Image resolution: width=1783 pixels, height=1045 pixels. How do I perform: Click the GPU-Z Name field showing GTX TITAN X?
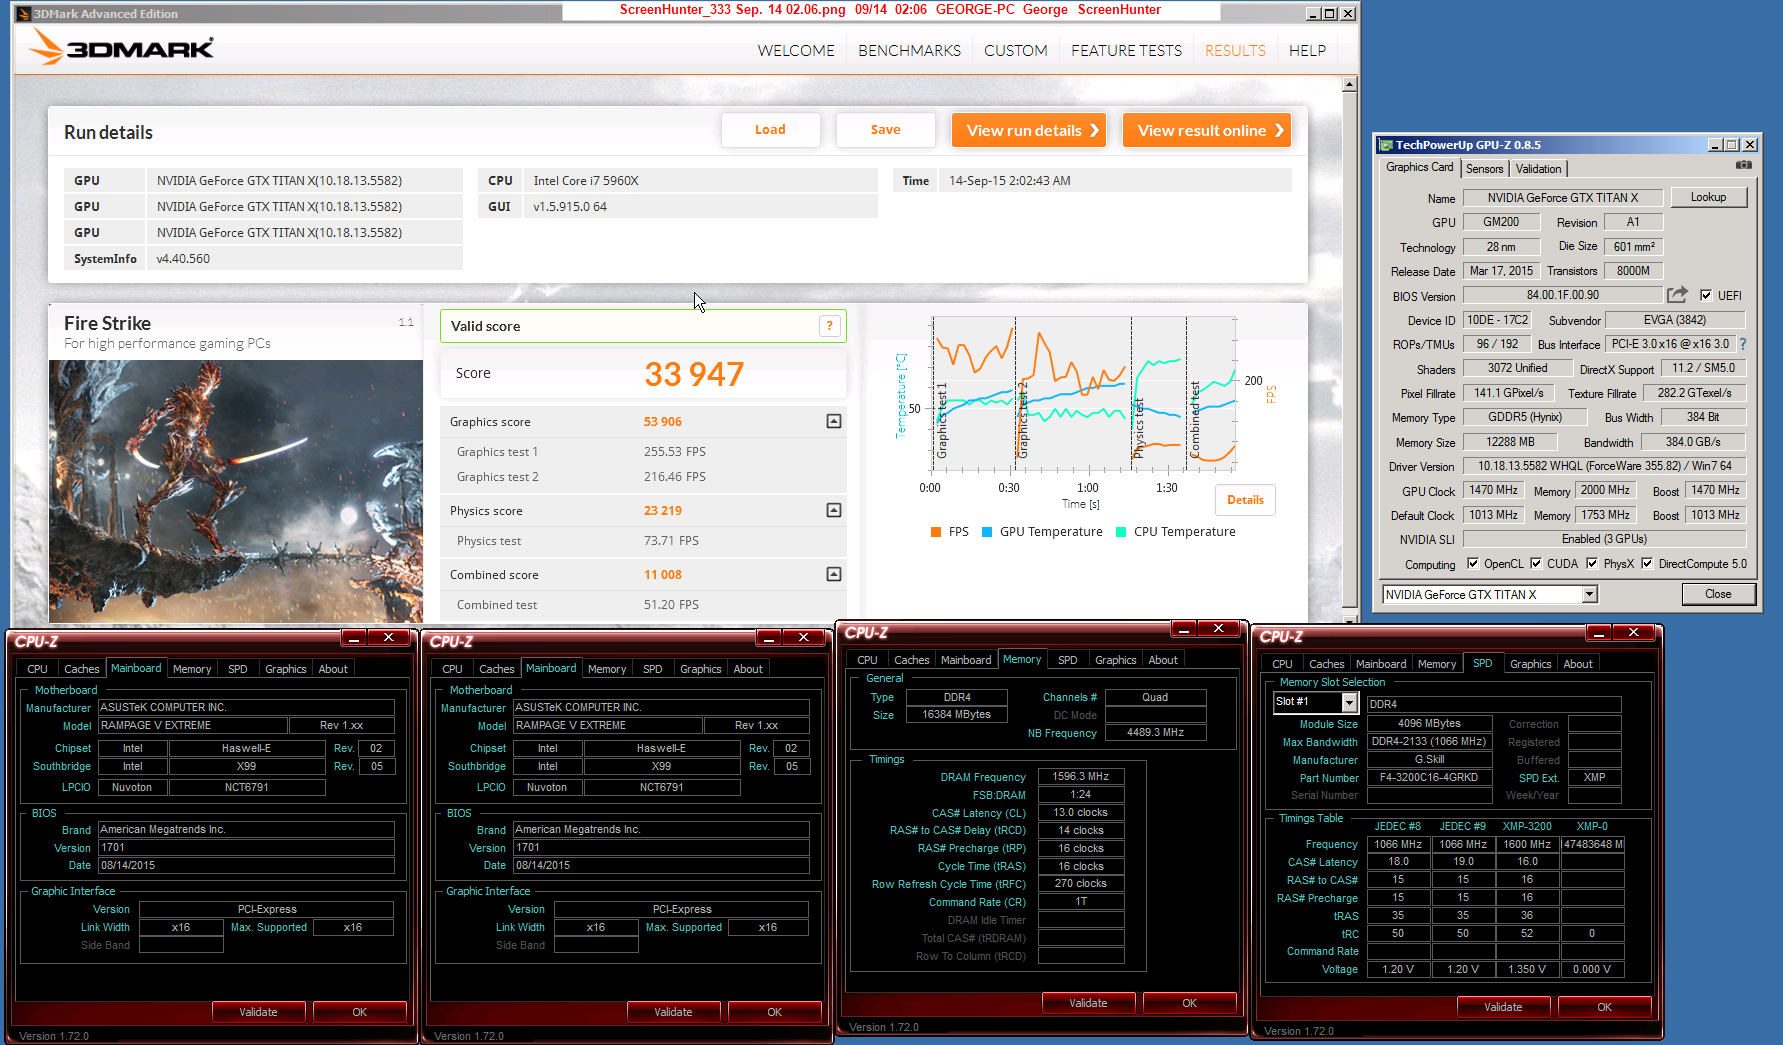1563,197
